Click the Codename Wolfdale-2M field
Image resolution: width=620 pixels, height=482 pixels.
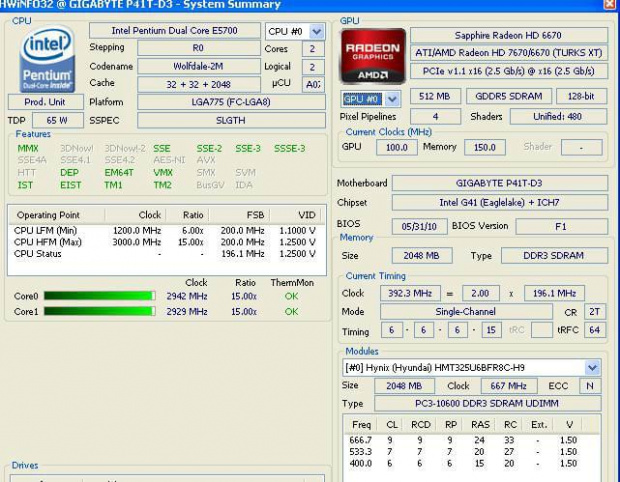pyautogui.click(x=198, y=66)
